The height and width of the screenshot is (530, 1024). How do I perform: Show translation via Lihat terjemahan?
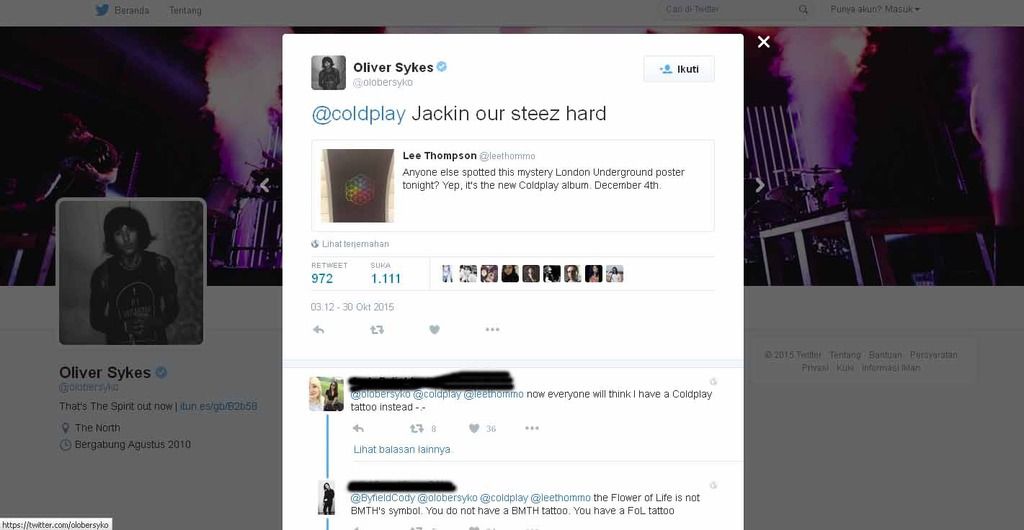351,244
